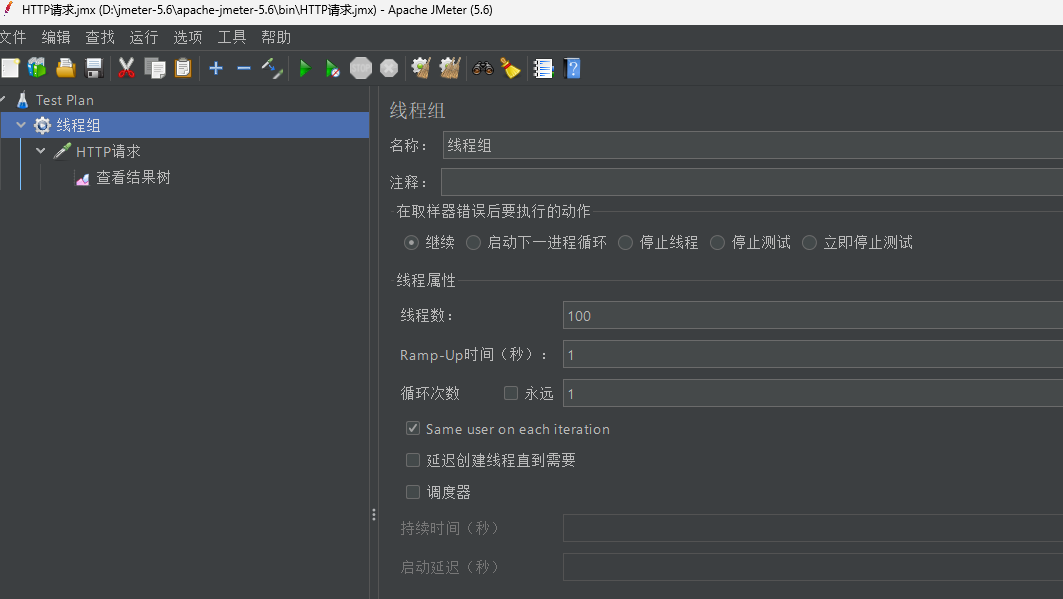Viewport: 1063px width, 599px height.
Task: Select the 停止线程 radio button
Action: coord(625,243)
